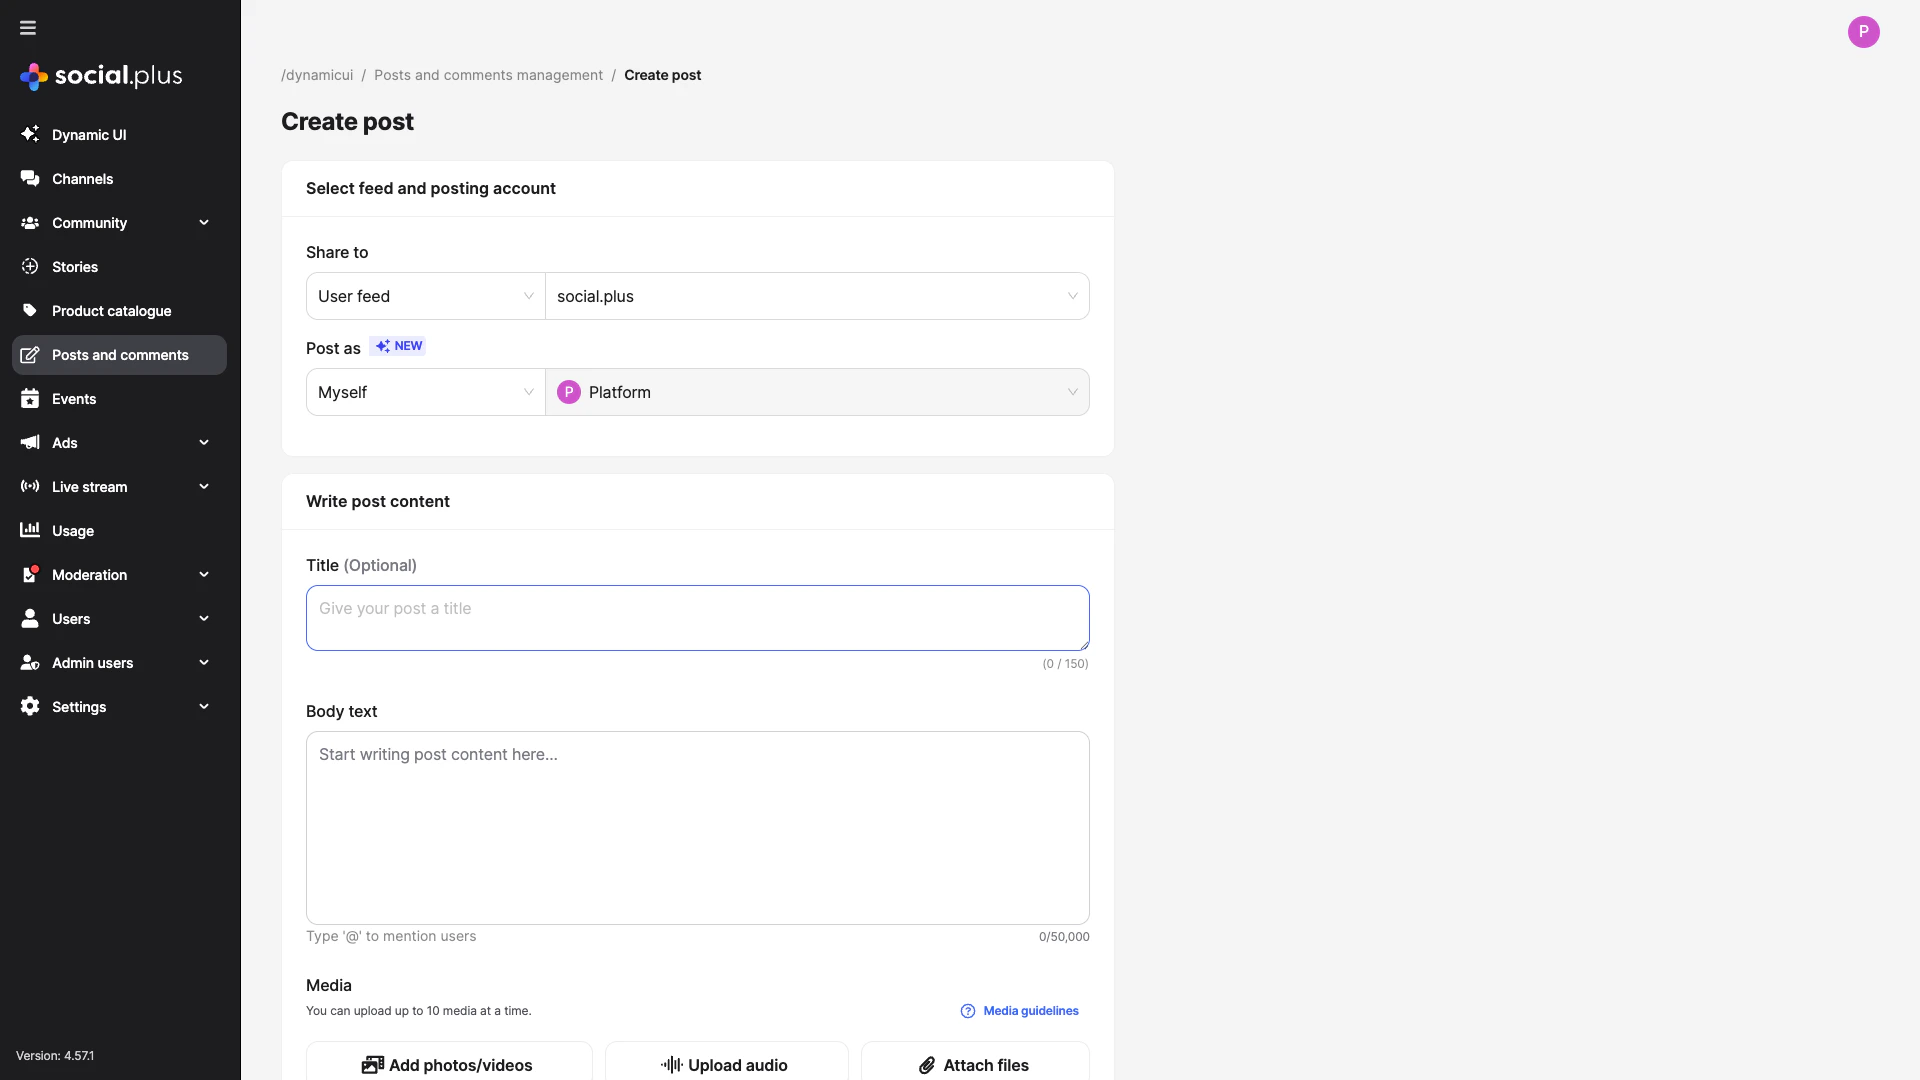Switch to Posts and comments section
This screenshot has width=1920, height=1080.
tap(120, 355)
